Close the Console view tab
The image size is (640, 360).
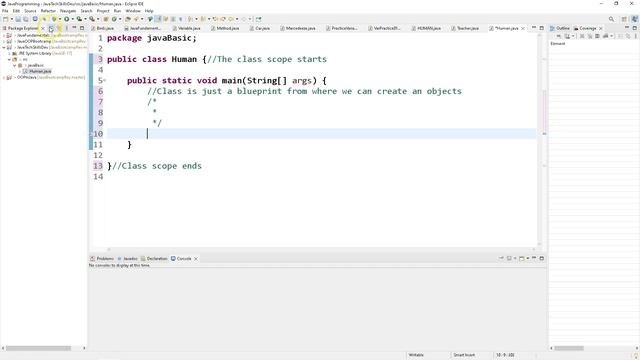[196, 259]
